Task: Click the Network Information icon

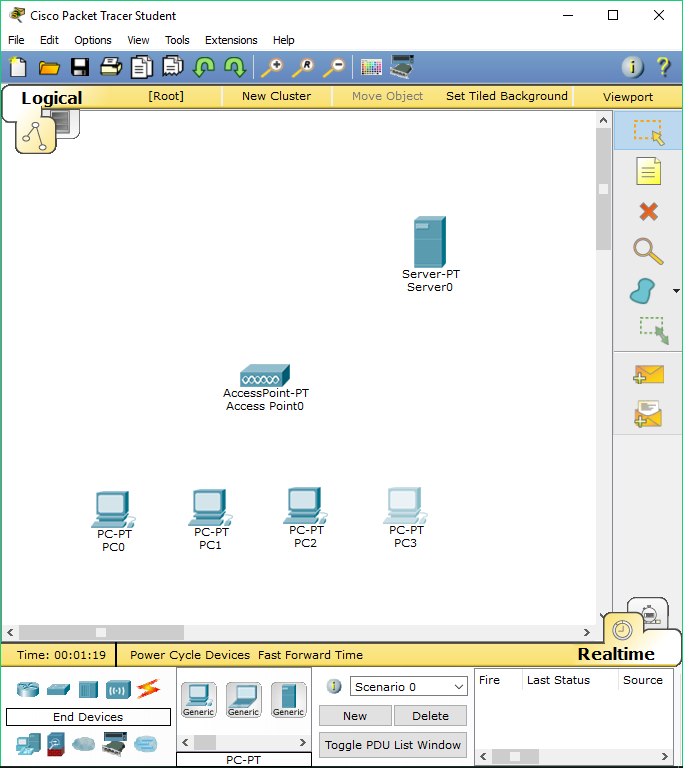Action: [x=633, y=67]
